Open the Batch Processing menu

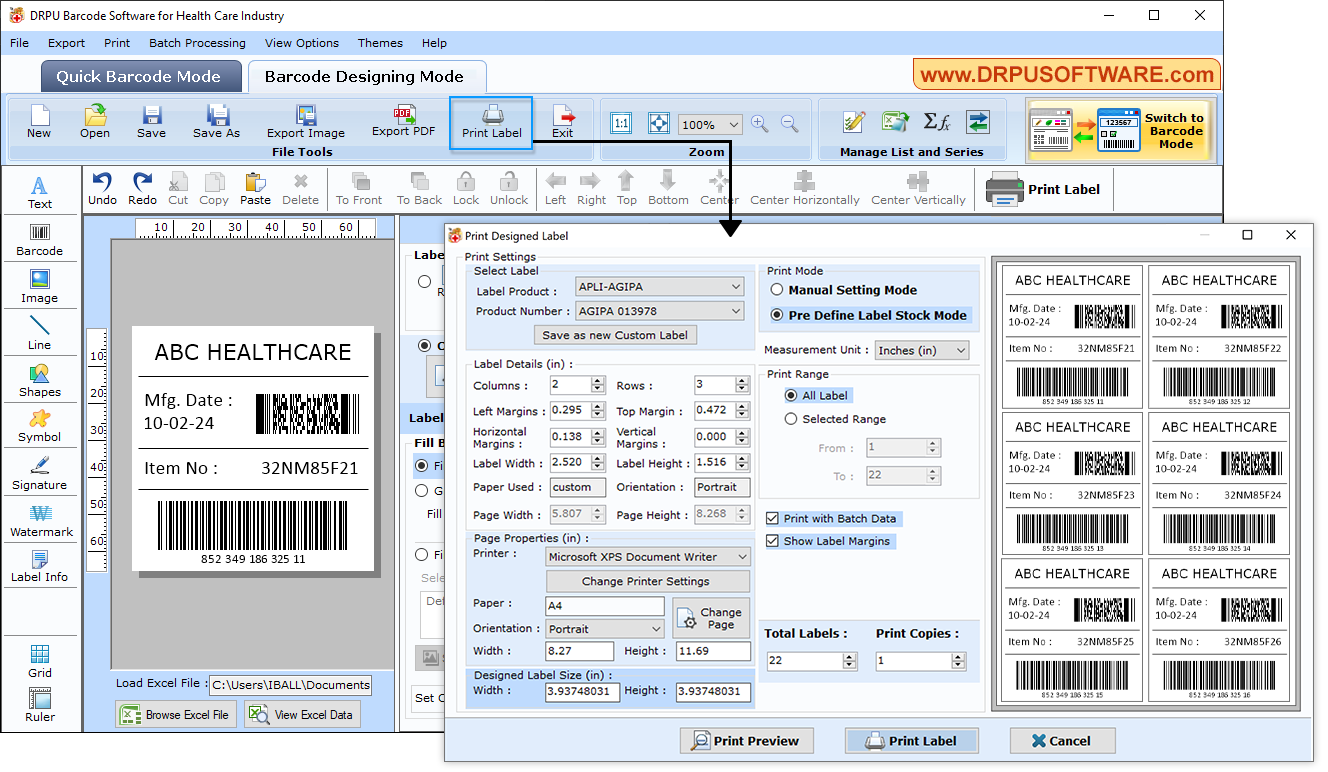click(x=197, y=43)
